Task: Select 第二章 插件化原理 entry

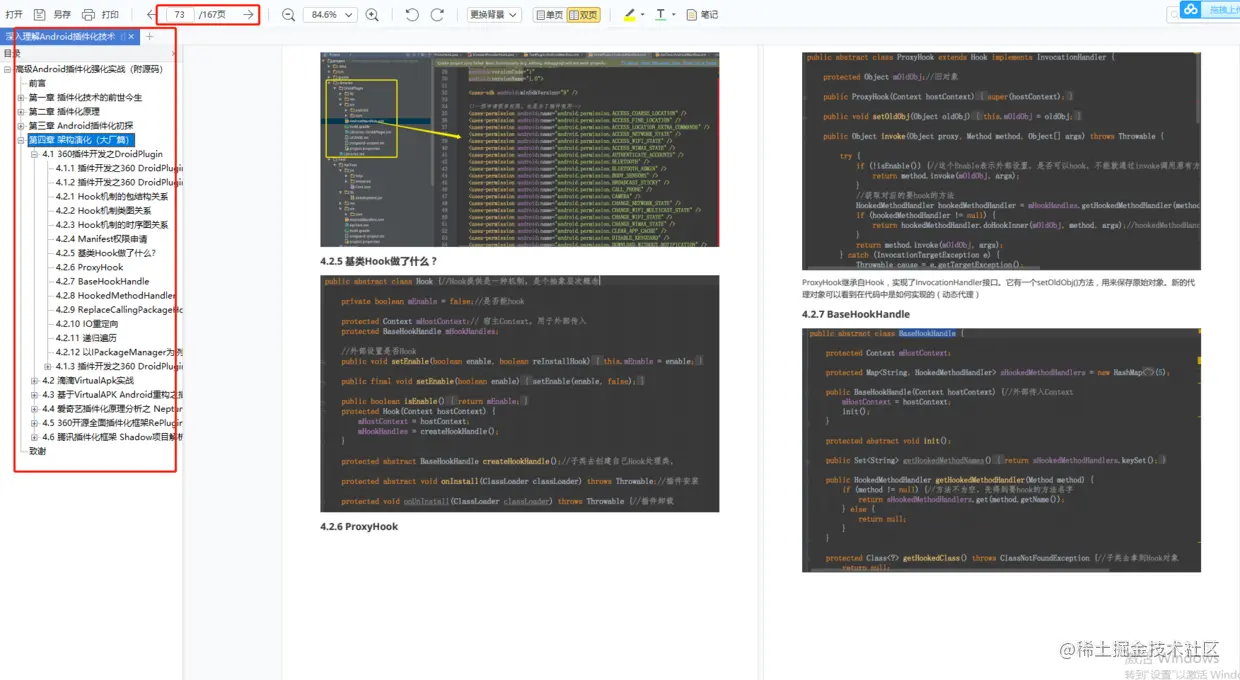Action: pyautogui.click(x=64, y=112)
